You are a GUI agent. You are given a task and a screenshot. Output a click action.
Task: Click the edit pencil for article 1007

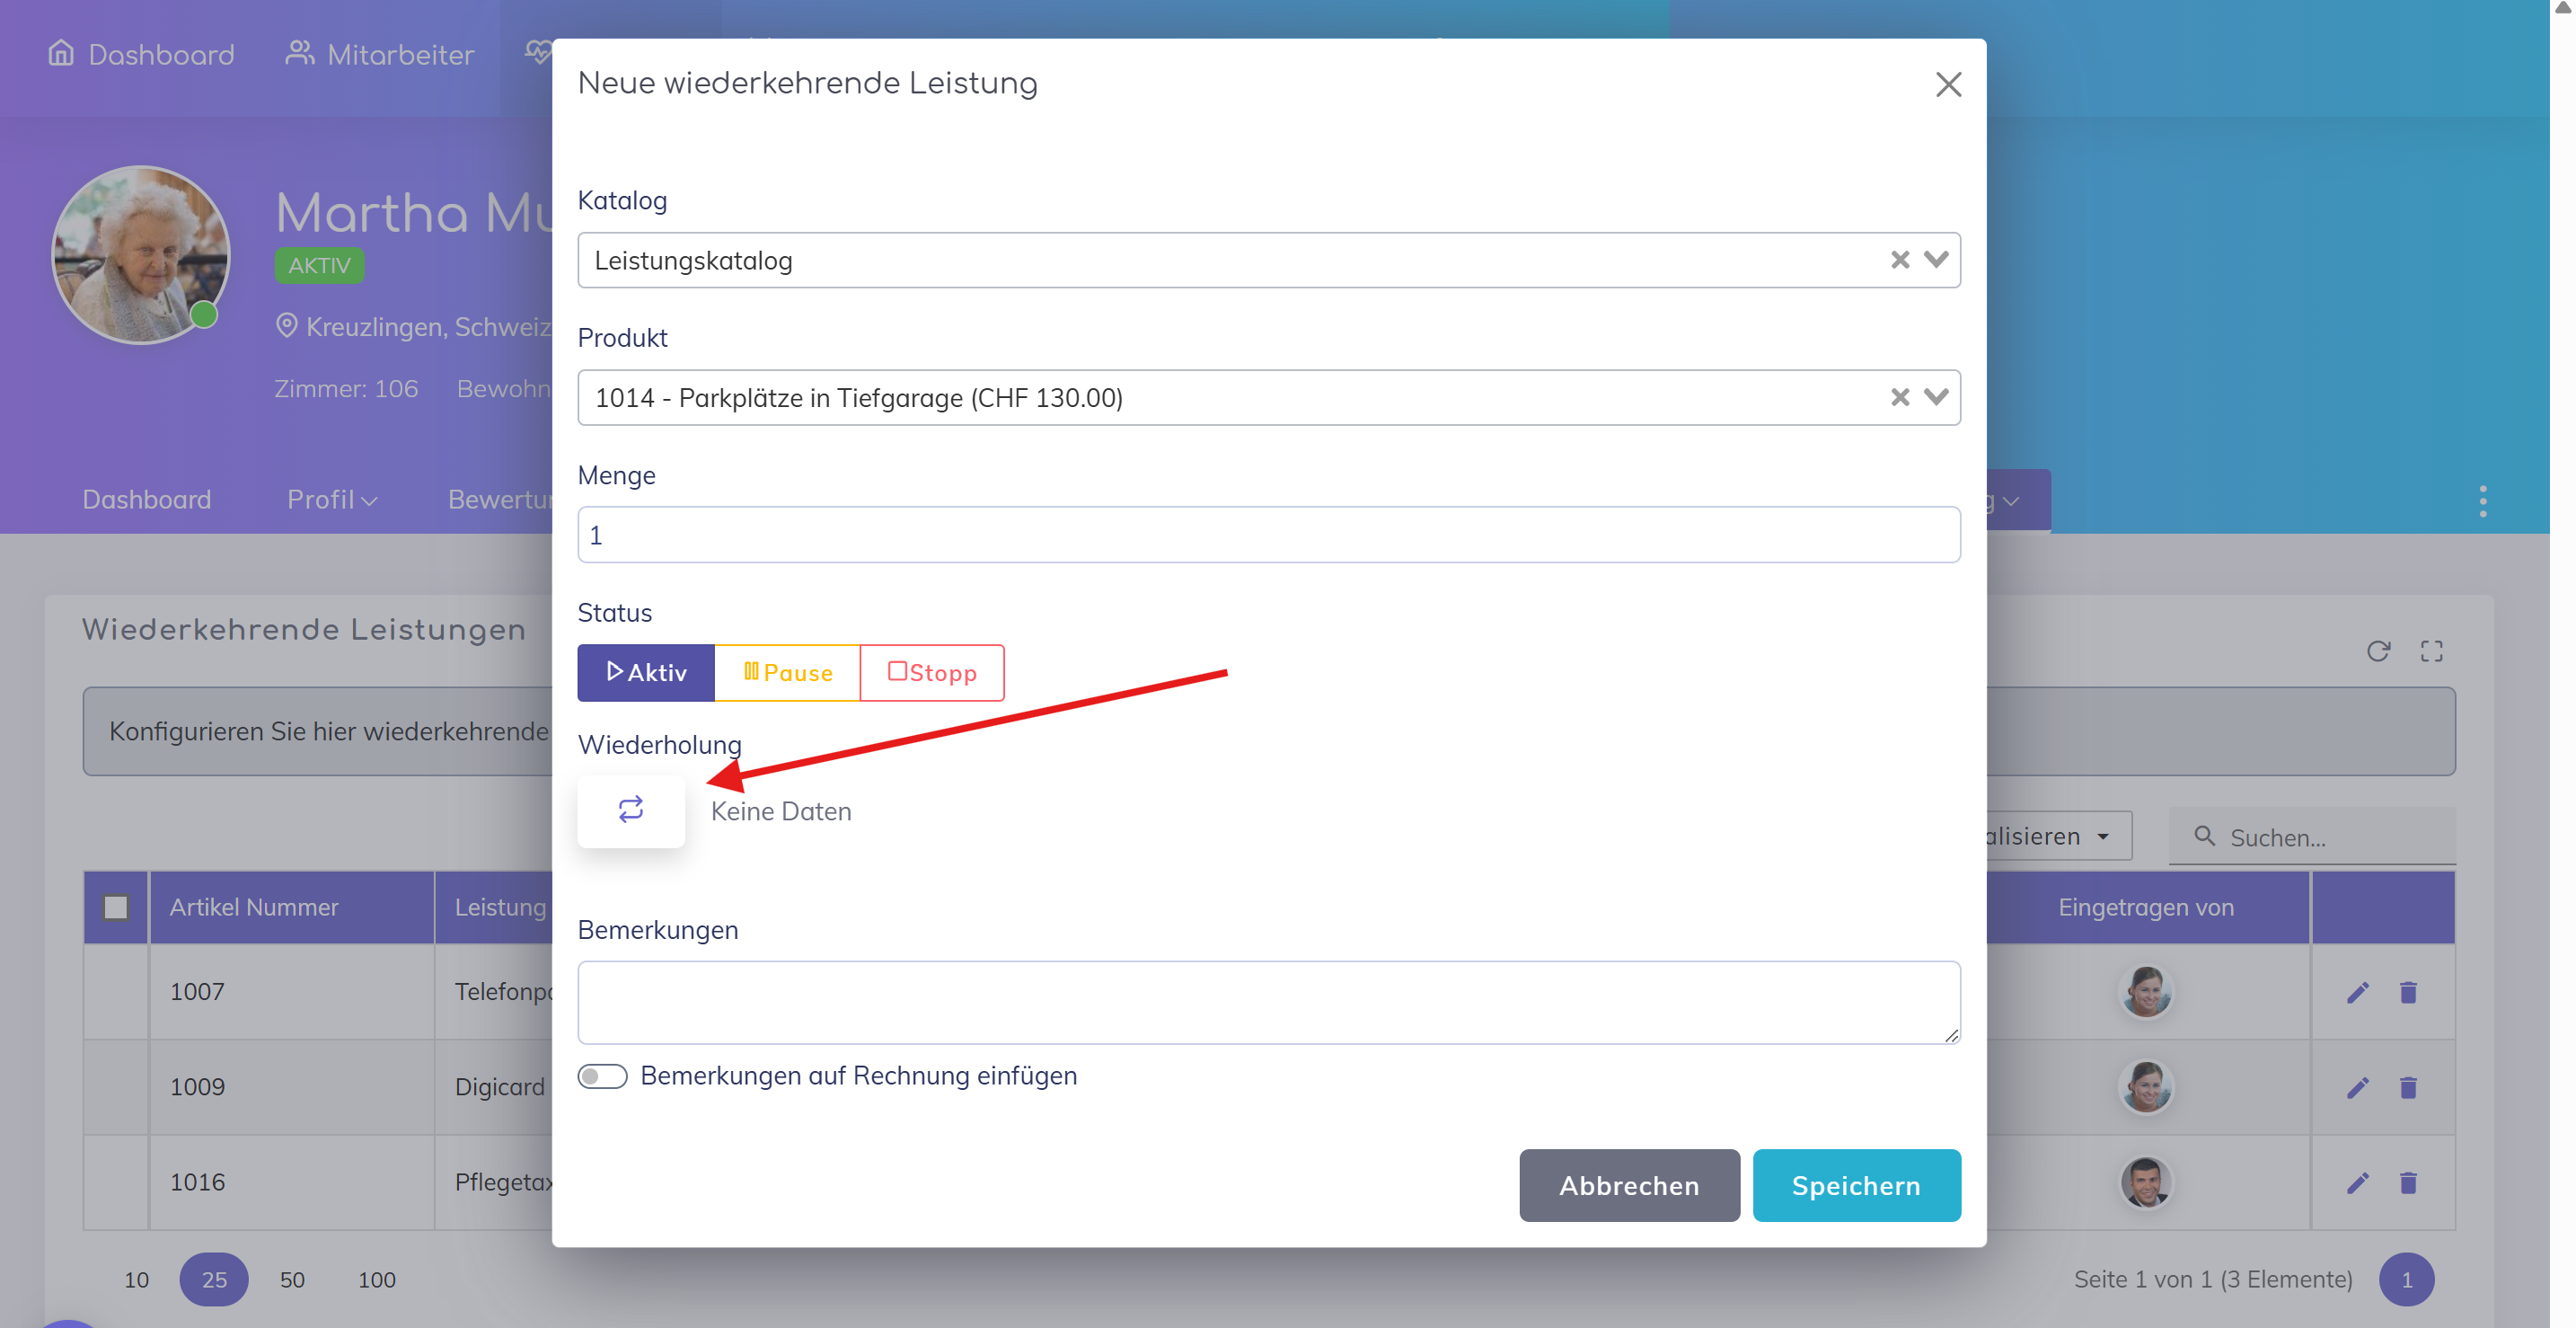(2357, 992)
